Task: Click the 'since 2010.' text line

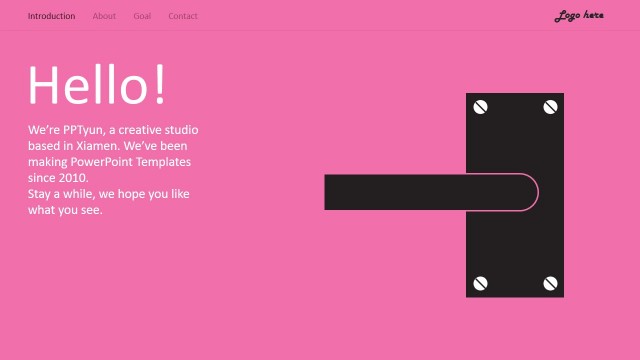Action: point(58,178)
